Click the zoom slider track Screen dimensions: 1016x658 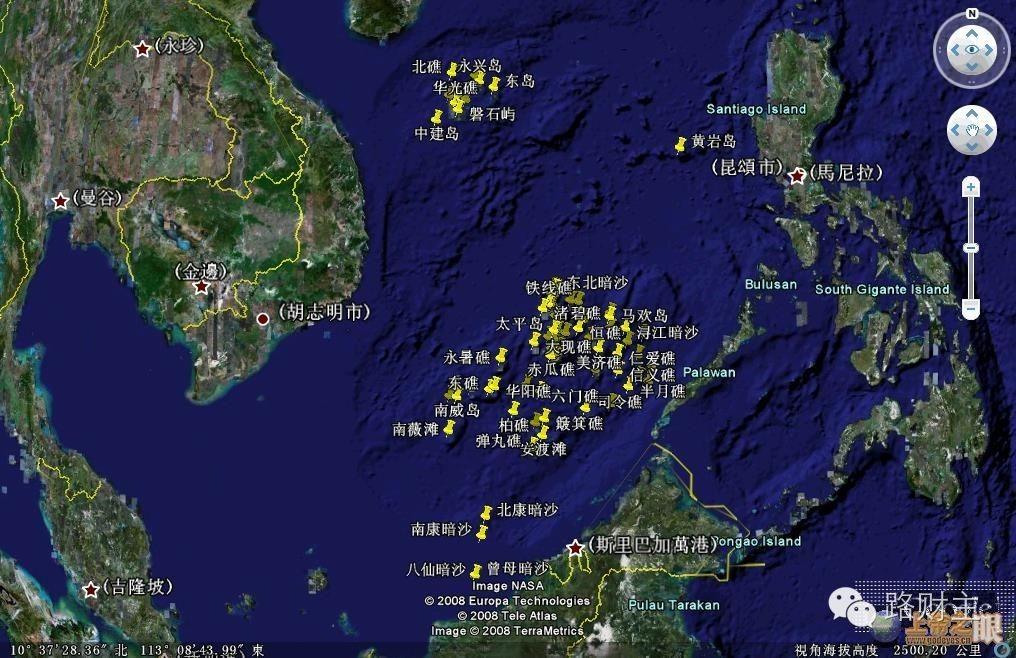click(971, 246)
